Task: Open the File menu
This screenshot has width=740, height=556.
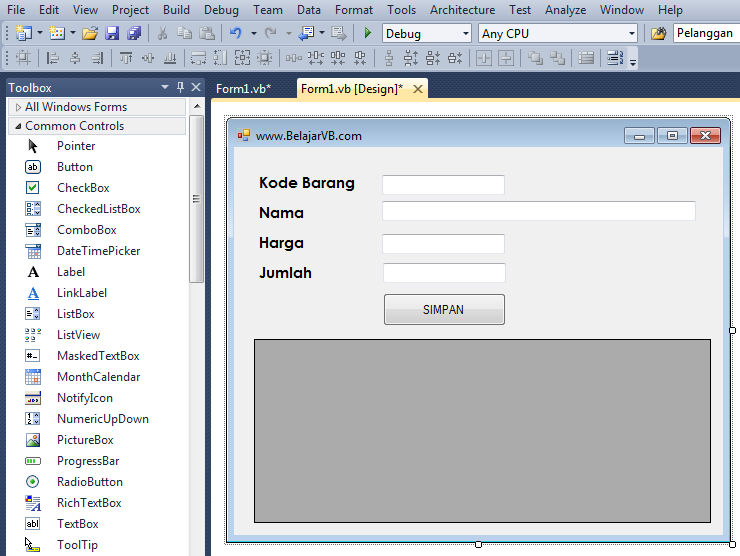Action: (x=16, y=9)
